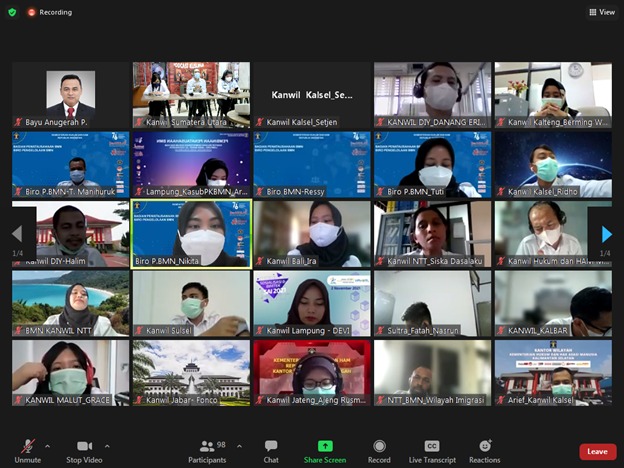Click the green Share Screen icon

pos(325,446)
